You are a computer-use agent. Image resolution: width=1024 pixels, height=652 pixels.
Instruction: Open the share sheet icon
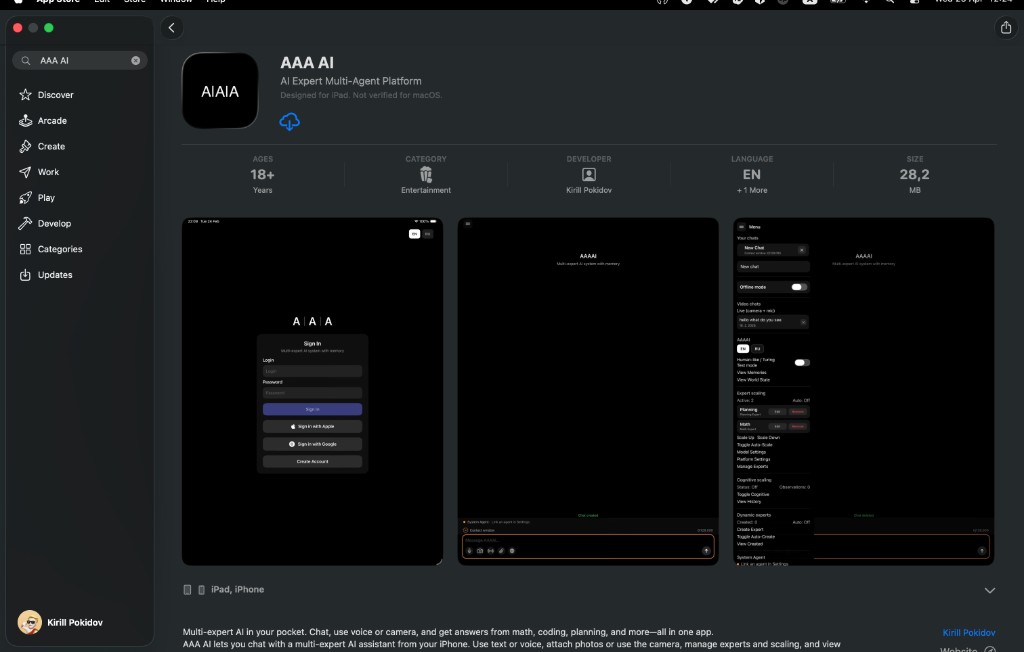pos(1006,28)
